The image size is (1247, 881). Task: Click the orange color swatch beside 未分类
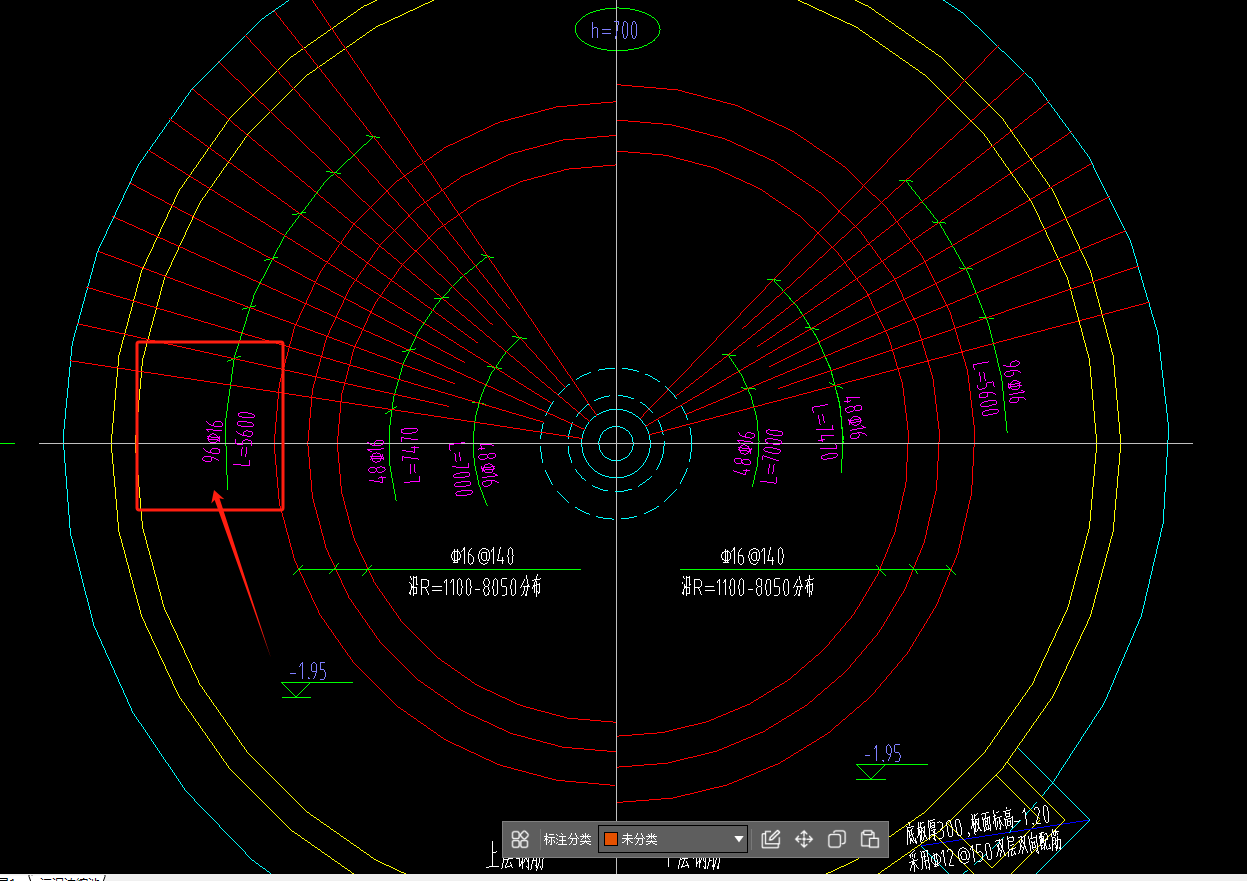[610, 839]
